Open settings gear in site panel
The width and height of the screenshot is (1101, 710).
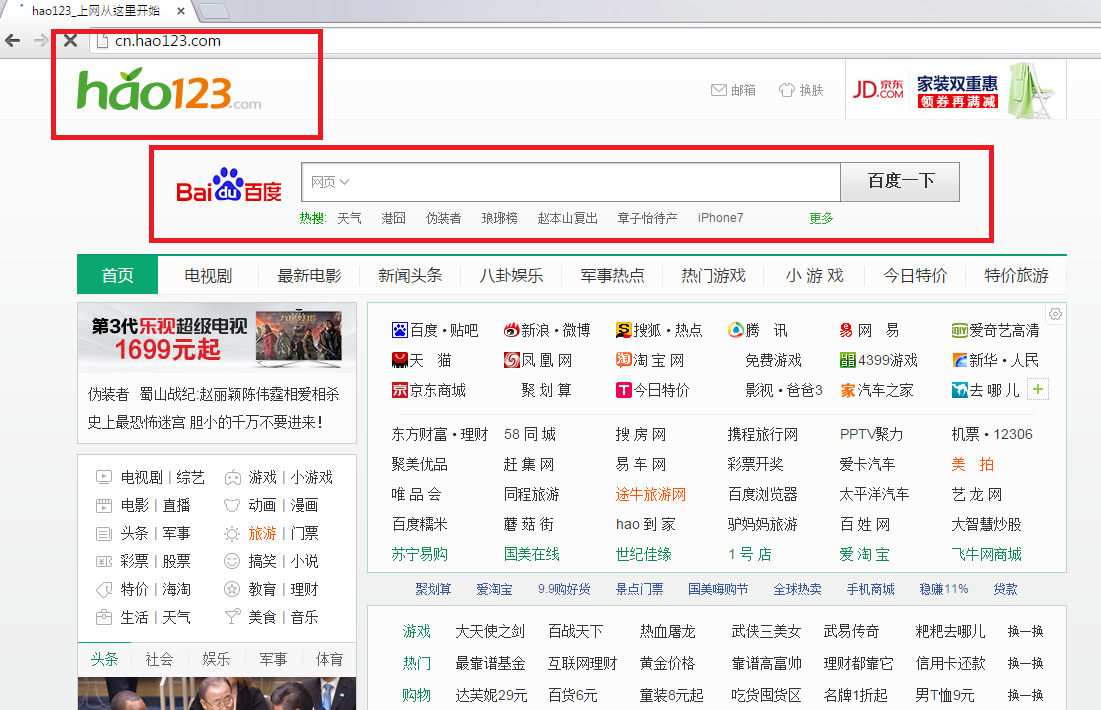[x=1055, y=314]
